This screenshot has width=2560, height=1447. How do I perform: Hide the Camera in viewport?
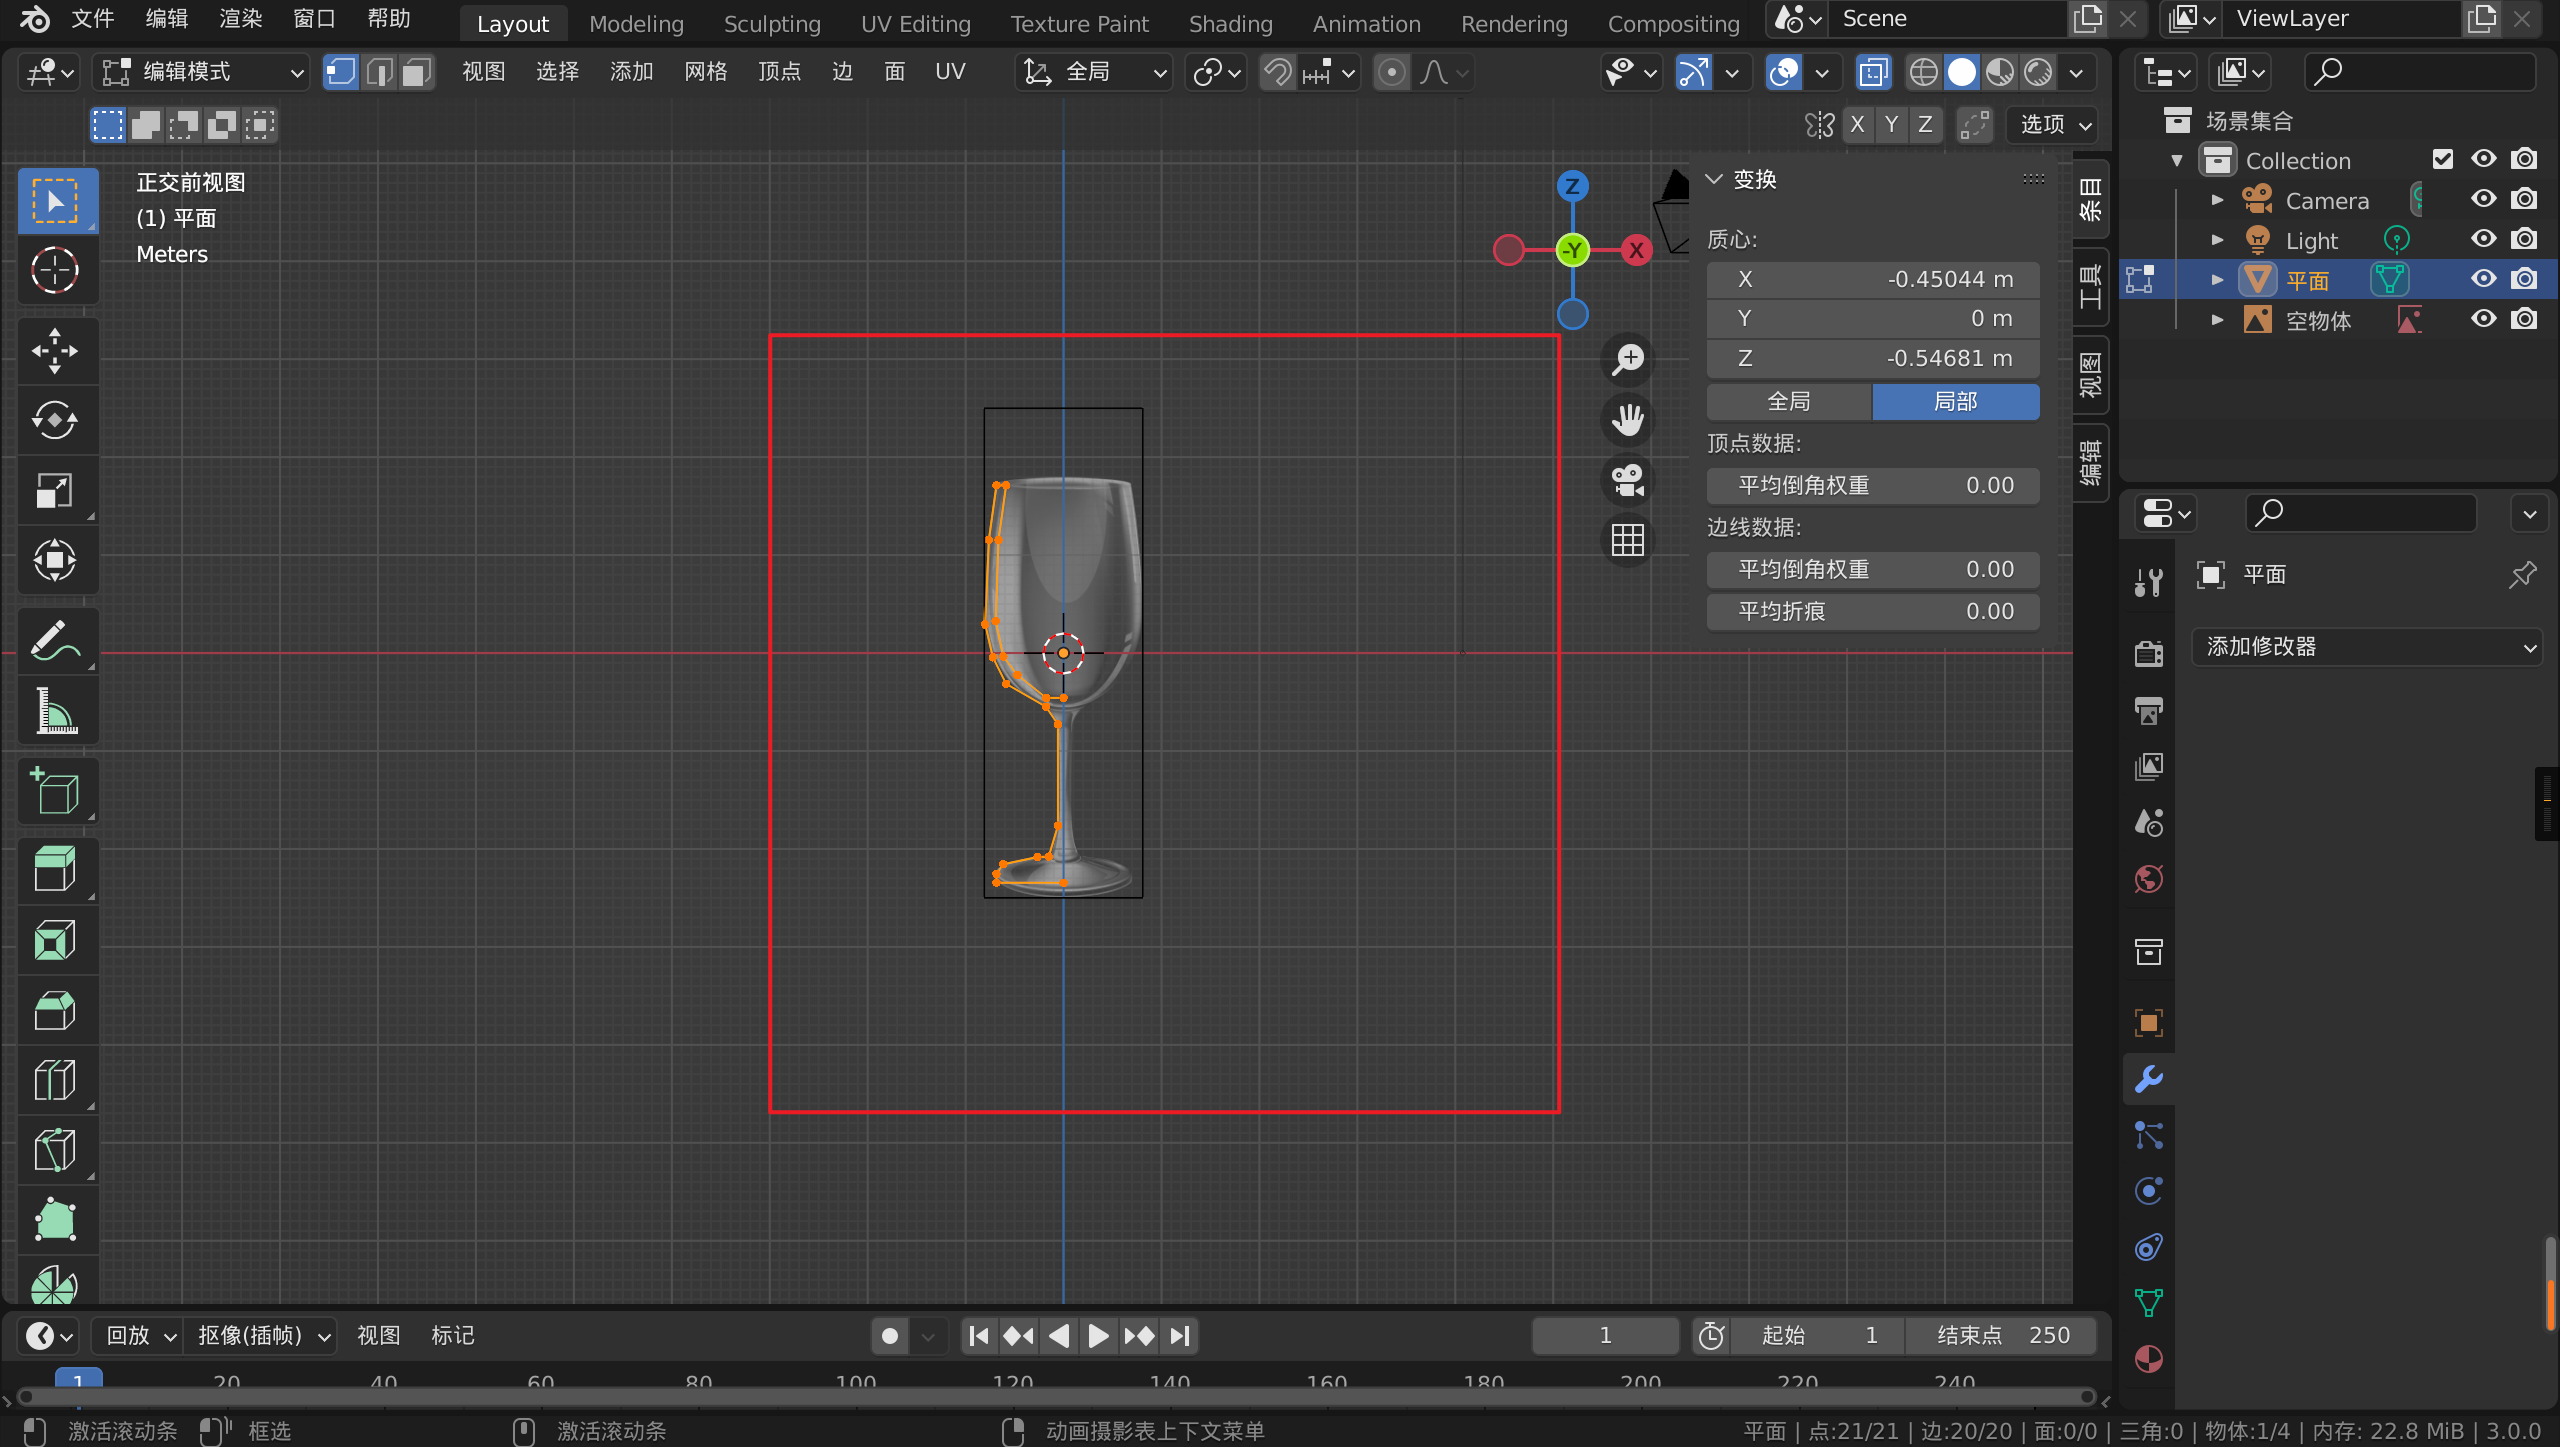coord(2483,199)
